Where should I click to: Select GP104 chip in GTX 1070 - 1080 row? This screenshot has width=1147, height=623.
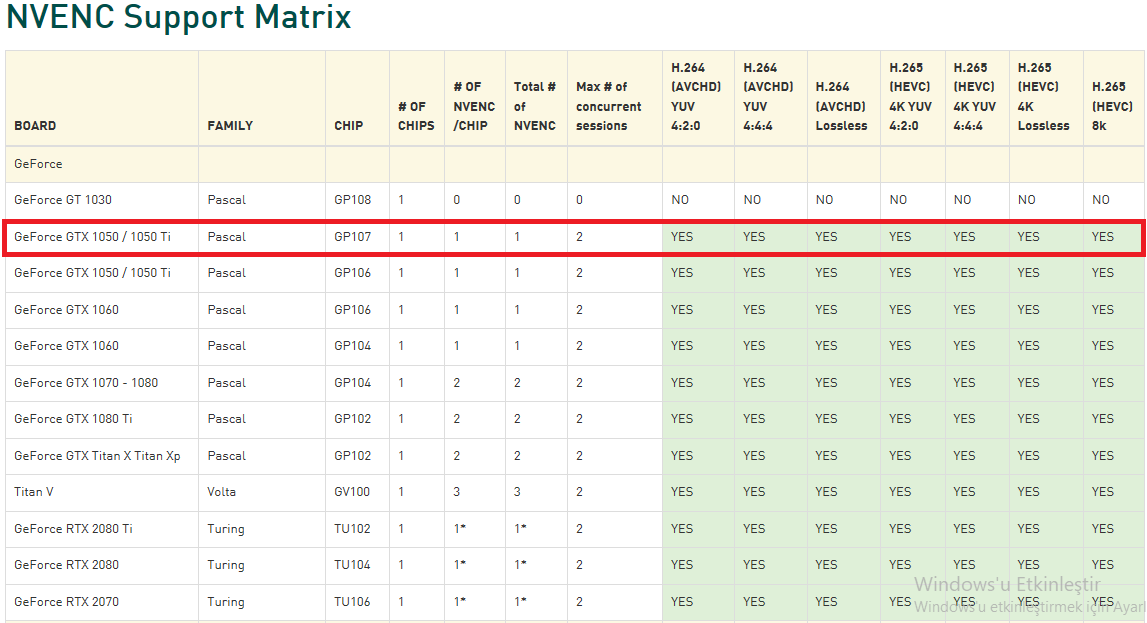click(x=353, y=382)
